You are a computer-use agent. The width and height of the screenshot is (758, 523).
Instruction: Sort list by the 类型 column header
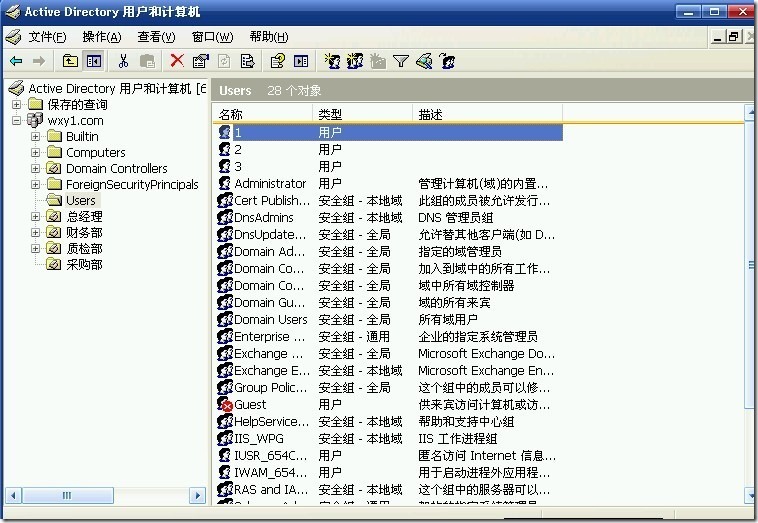point(330,115)
